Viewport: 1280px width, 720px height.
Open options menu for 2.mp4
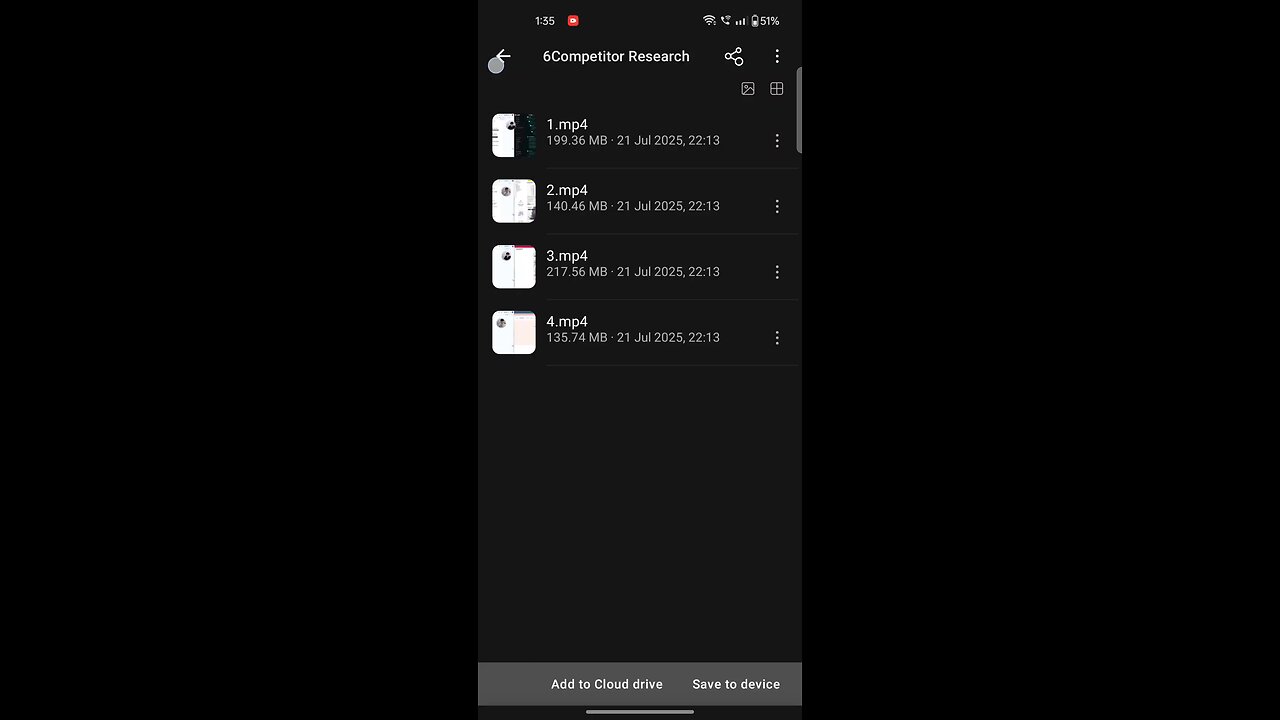pos(777,206)
